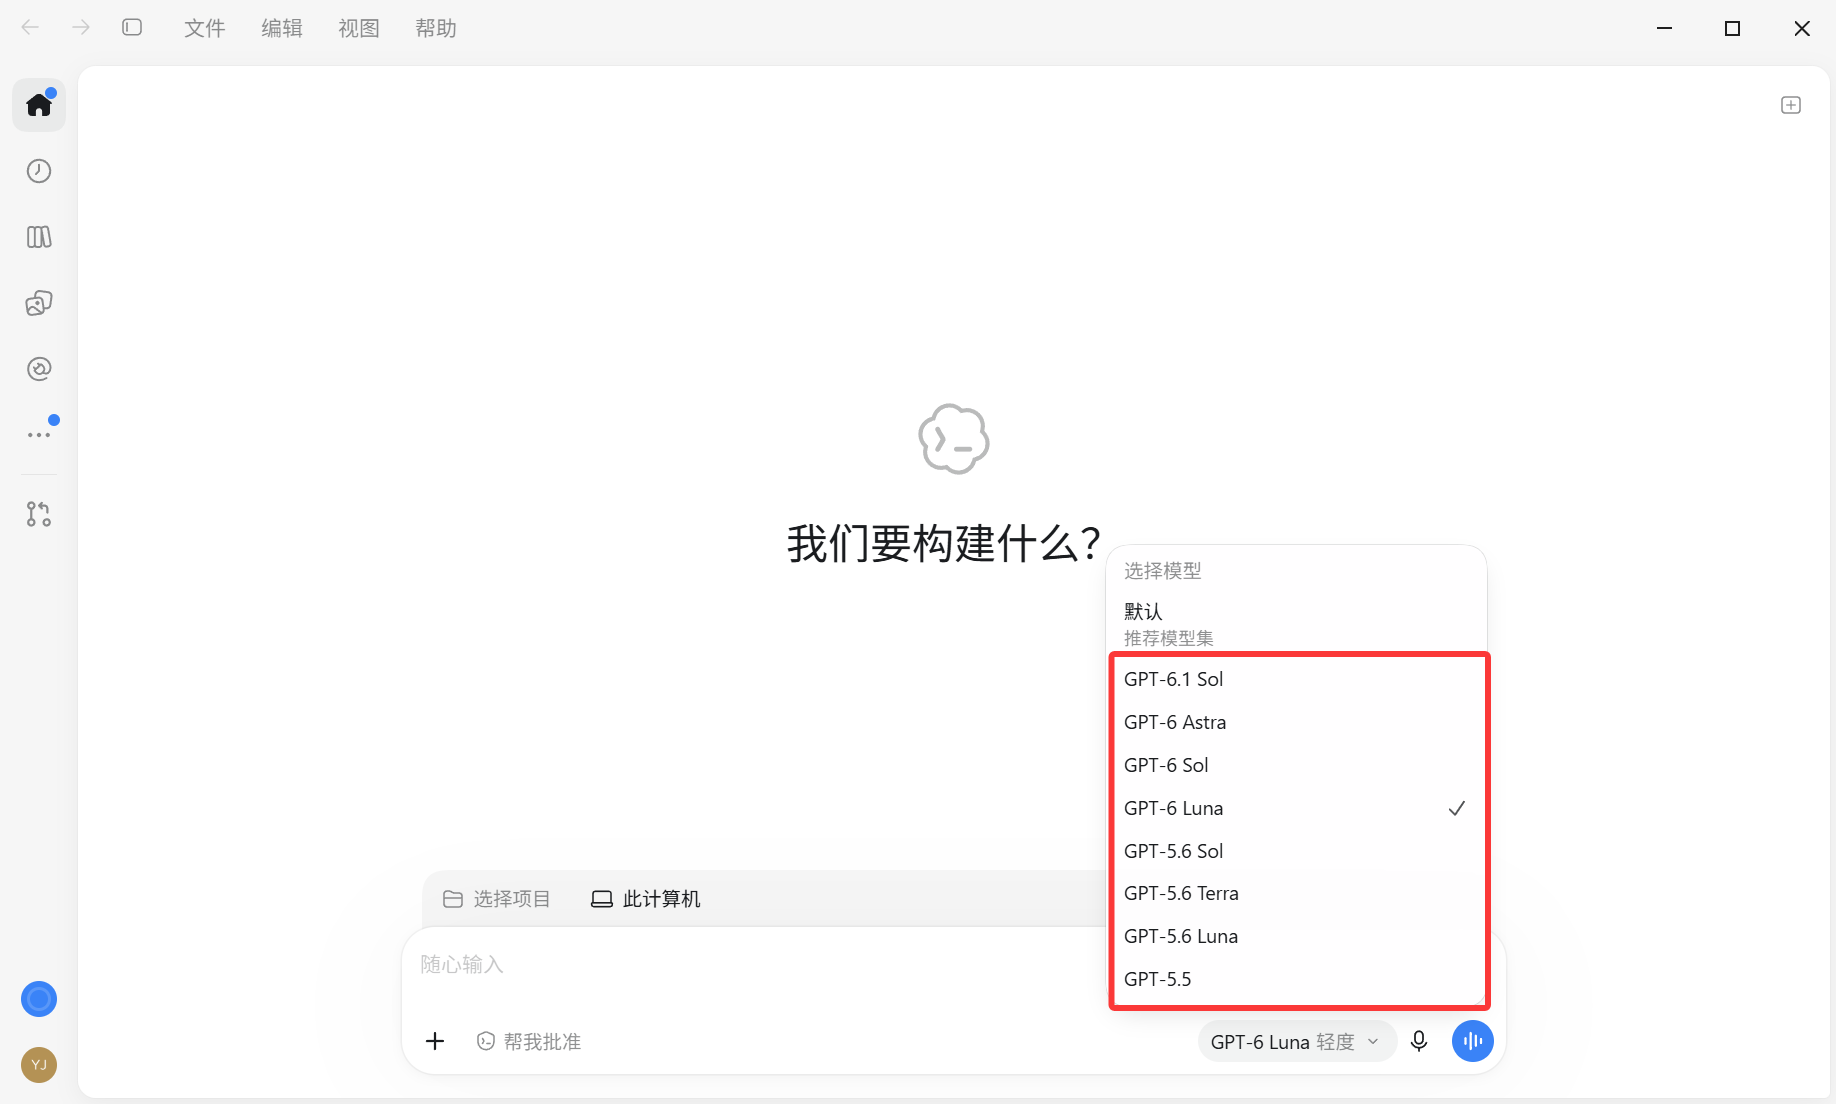
Task: Click the plus attachment icon in the input box
Action: 435,1041
